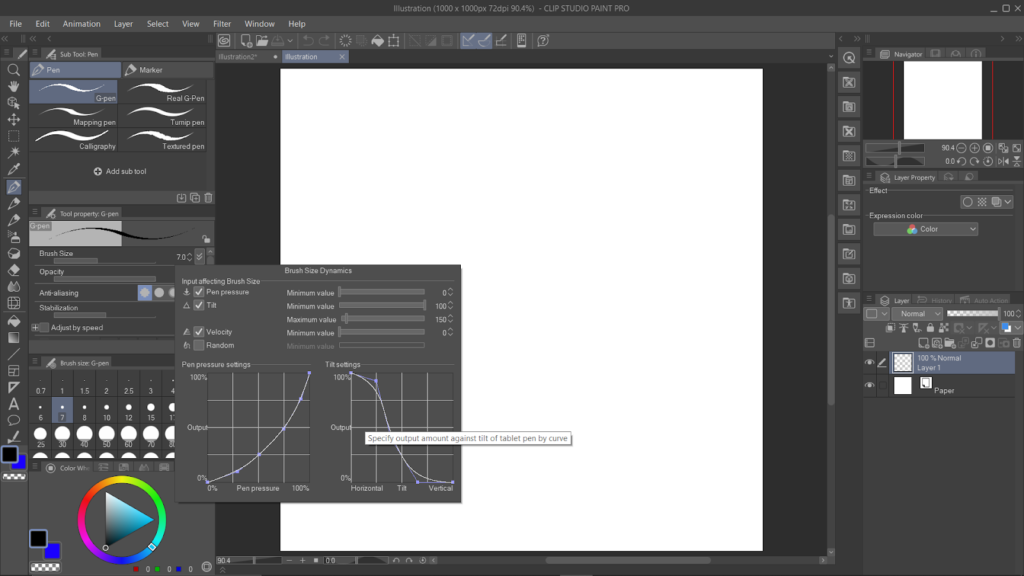The image size is (1024, 576).
Task: Hide Layer 1 using its eye icon
Action: [869, 362]
